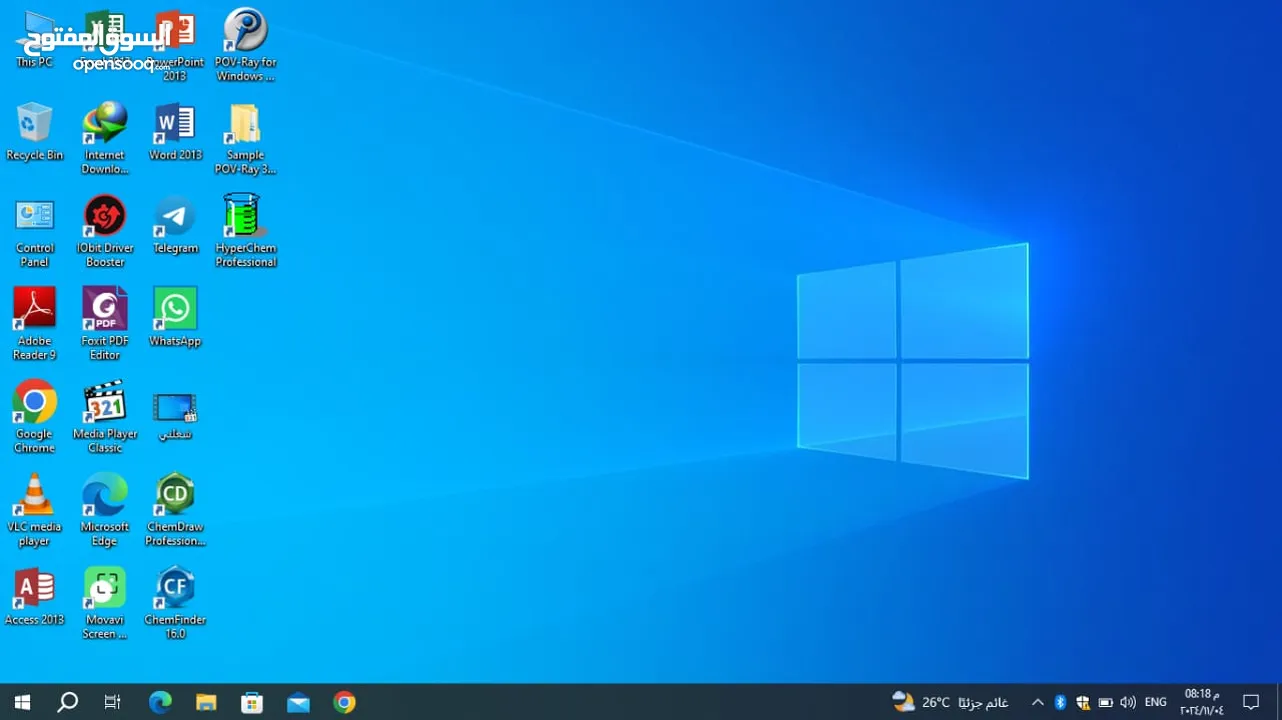The height and width of the screenshot is (720, 1282).
Task: Open the clock and calendar flyout
Action: [1202, 702]
